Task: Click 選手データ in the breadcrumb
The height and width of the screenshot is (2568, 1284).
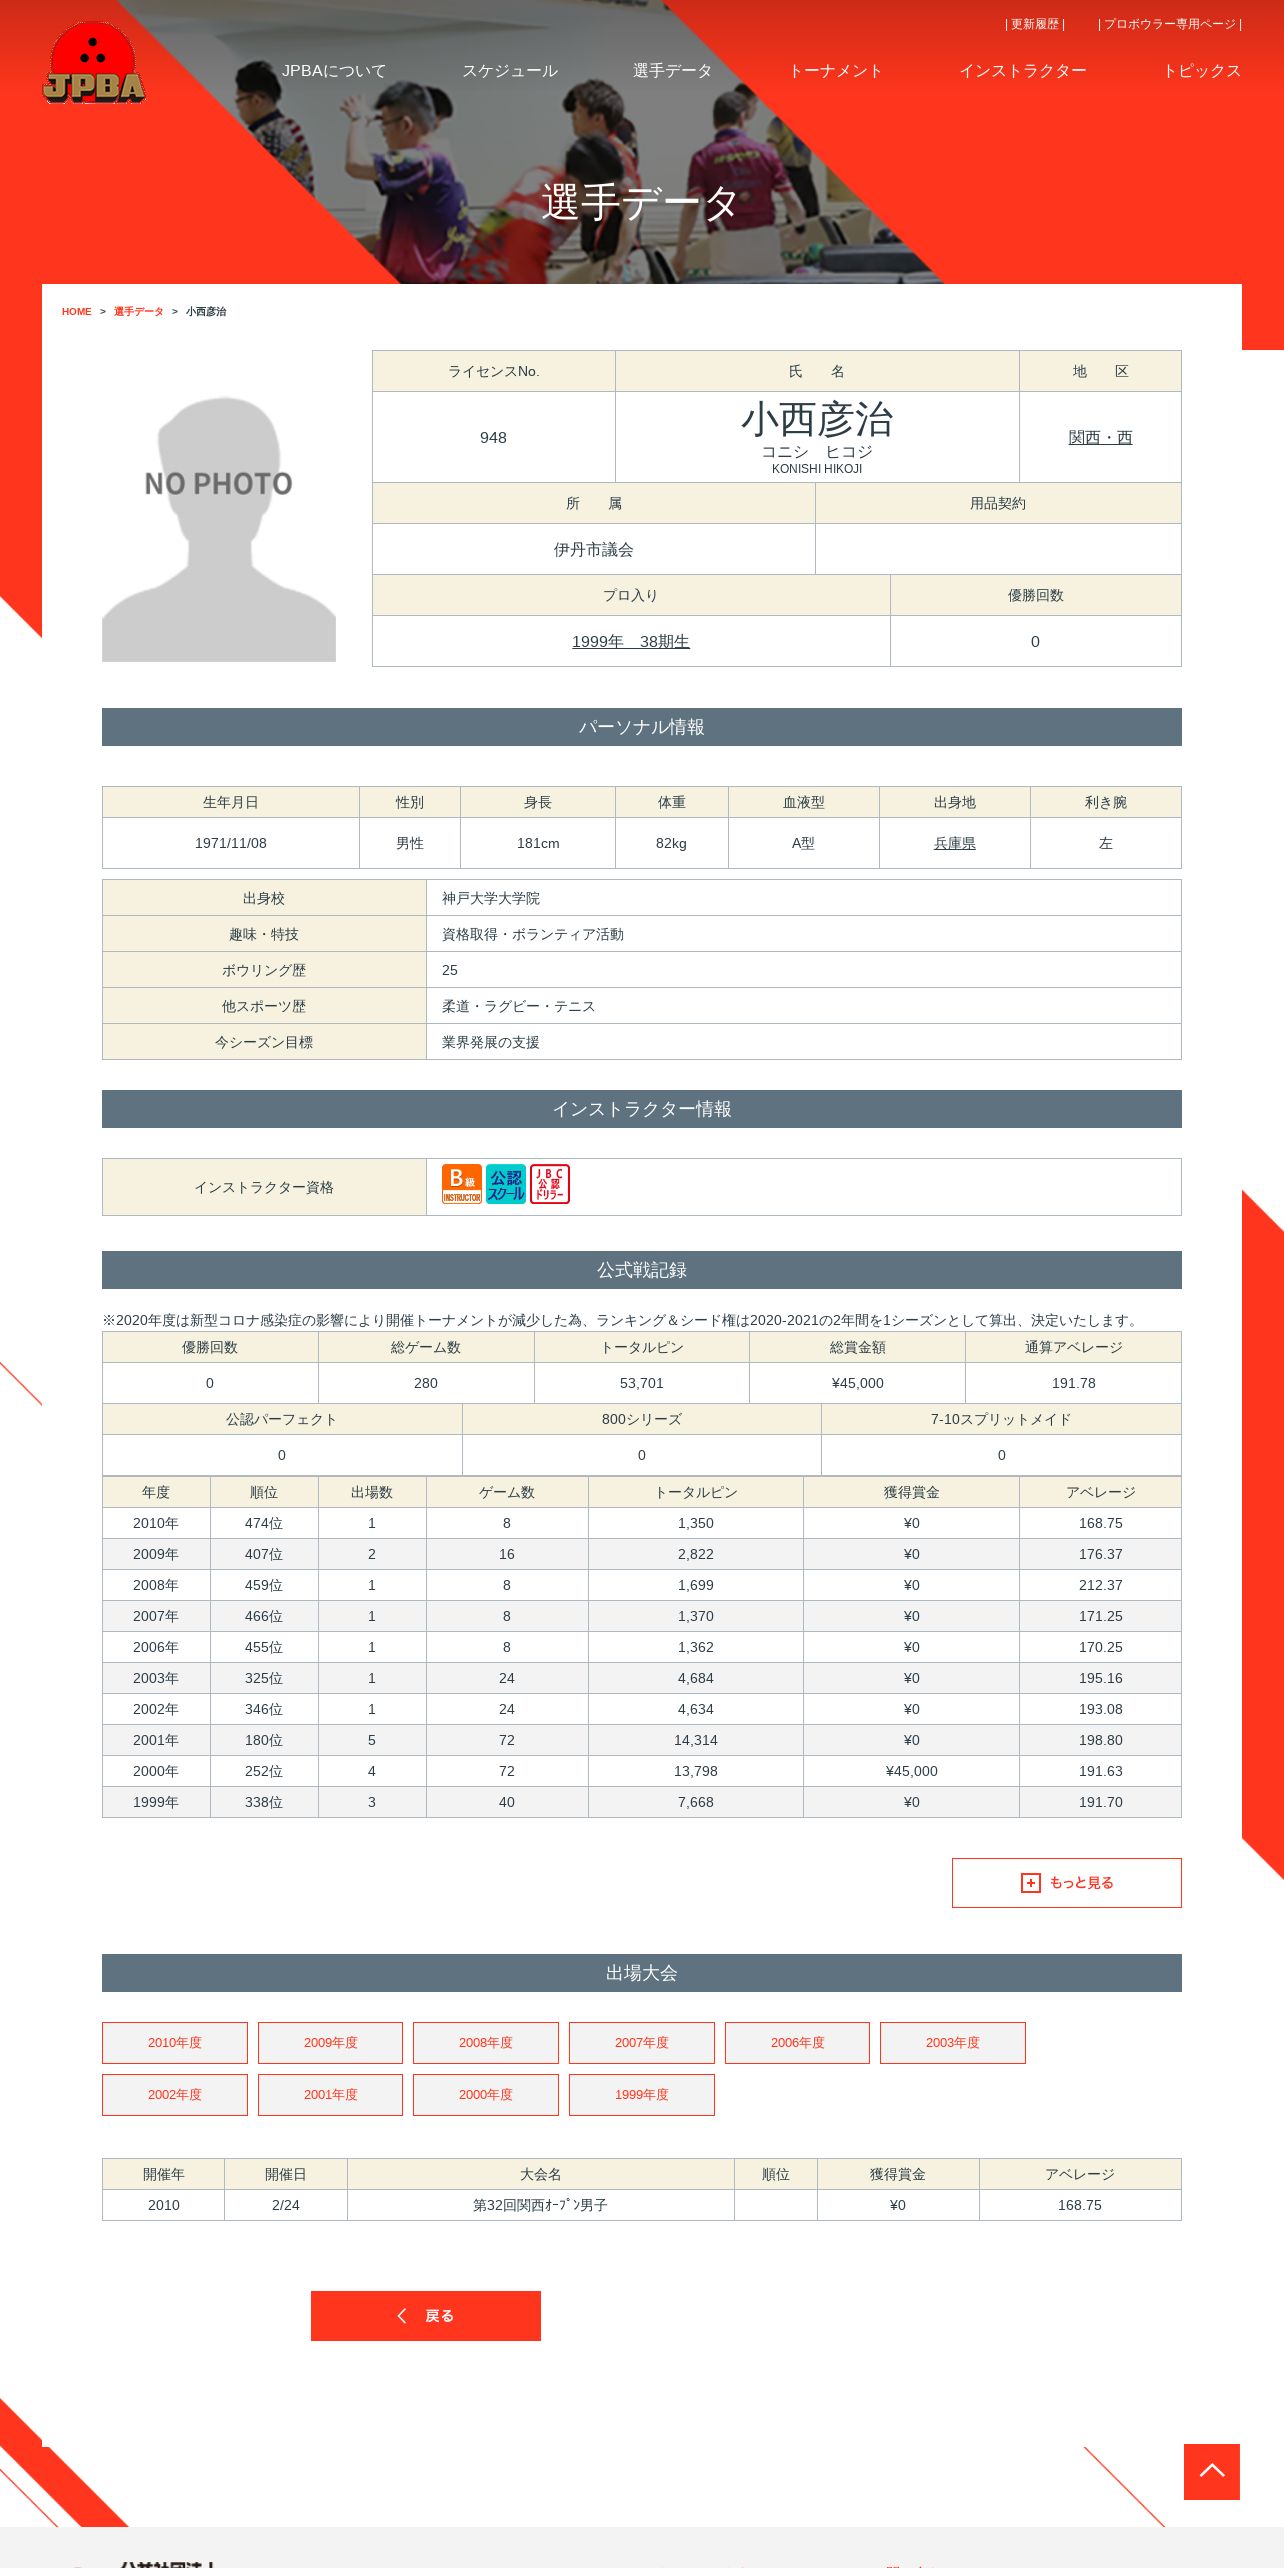Action: (139, 312)
